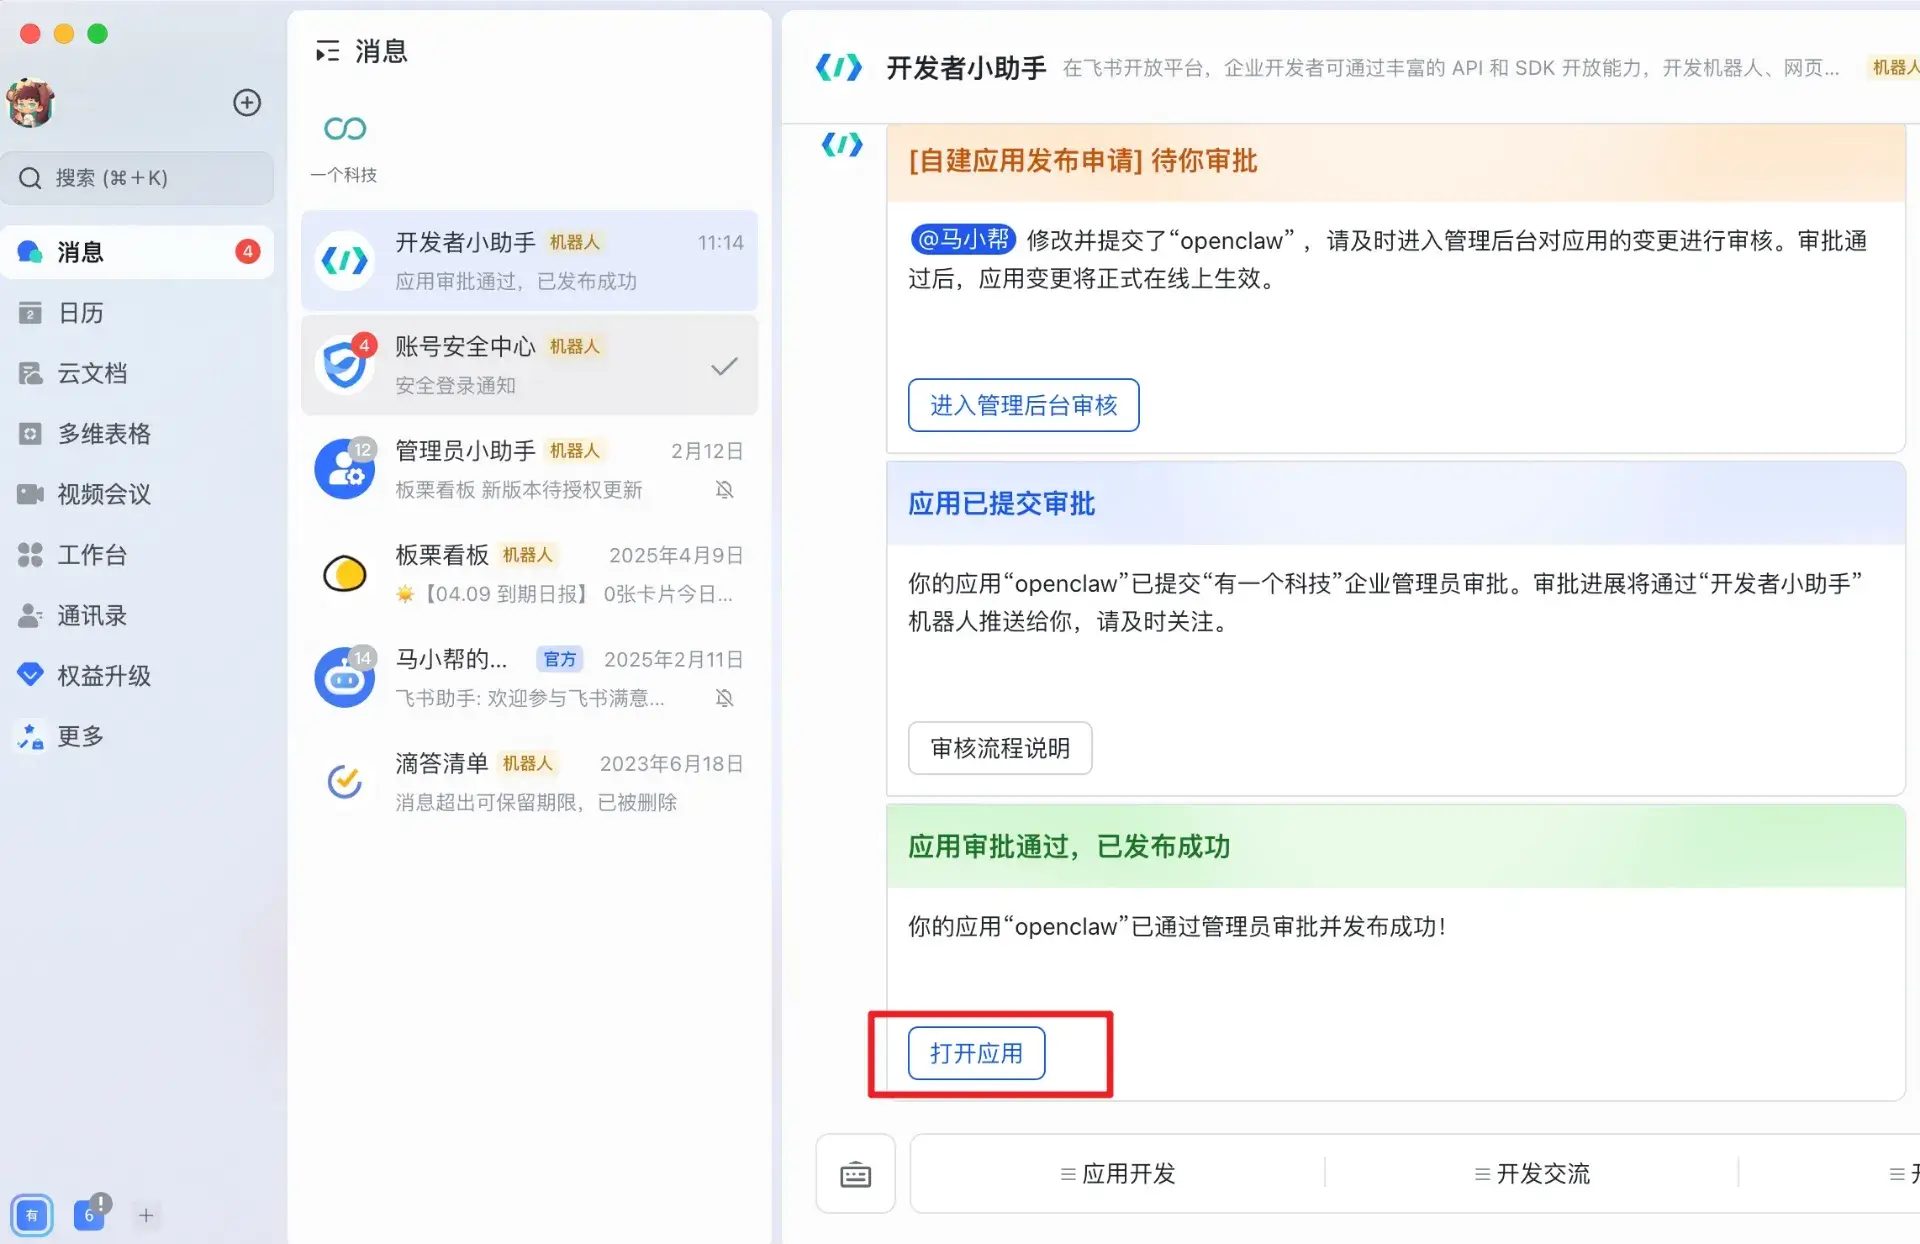
Task: Click muted bell on 马小帮 chat
Action: [x=724, y=698]
